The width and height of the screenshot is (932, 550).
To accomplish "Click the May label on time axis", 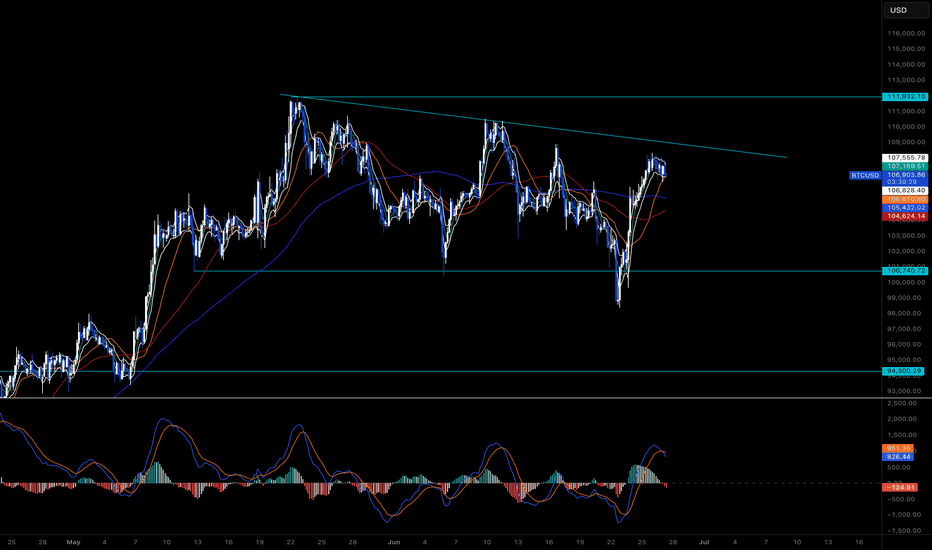I will click(73, 542).
